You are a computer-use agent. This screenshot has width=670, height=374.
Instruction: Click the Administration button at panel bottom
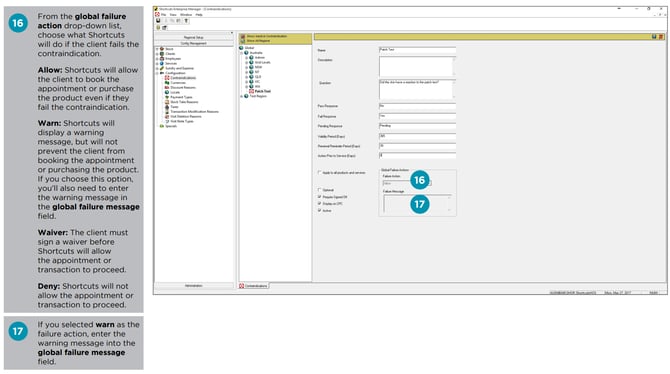pos(194,286)
